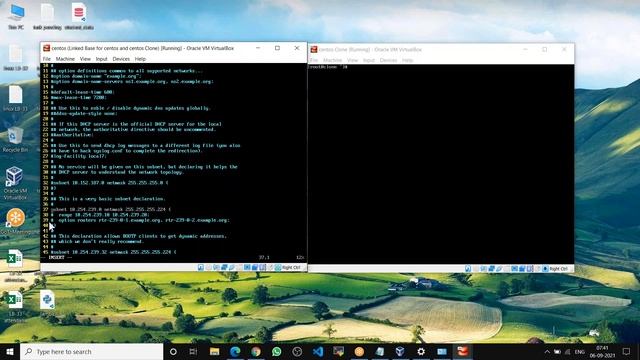Open File menu in centos window

(47, 59)
